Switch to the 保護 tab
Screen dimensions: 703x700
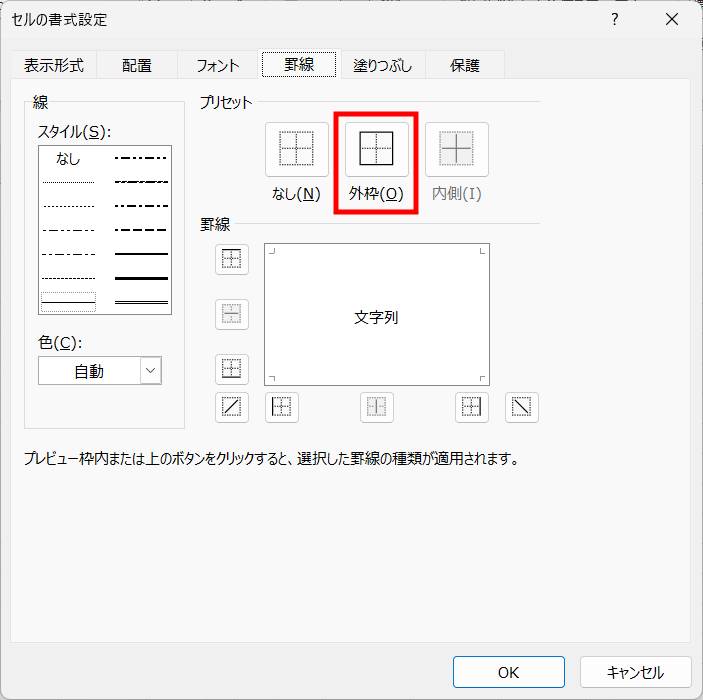465,65
